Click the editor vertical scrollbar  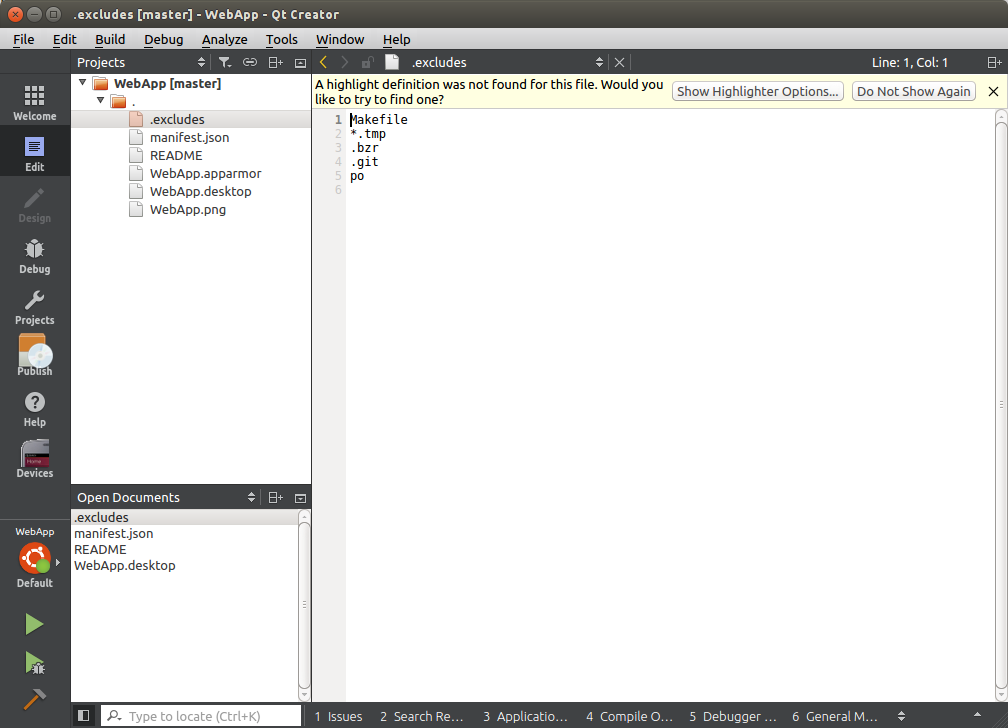pos(1001,405)
